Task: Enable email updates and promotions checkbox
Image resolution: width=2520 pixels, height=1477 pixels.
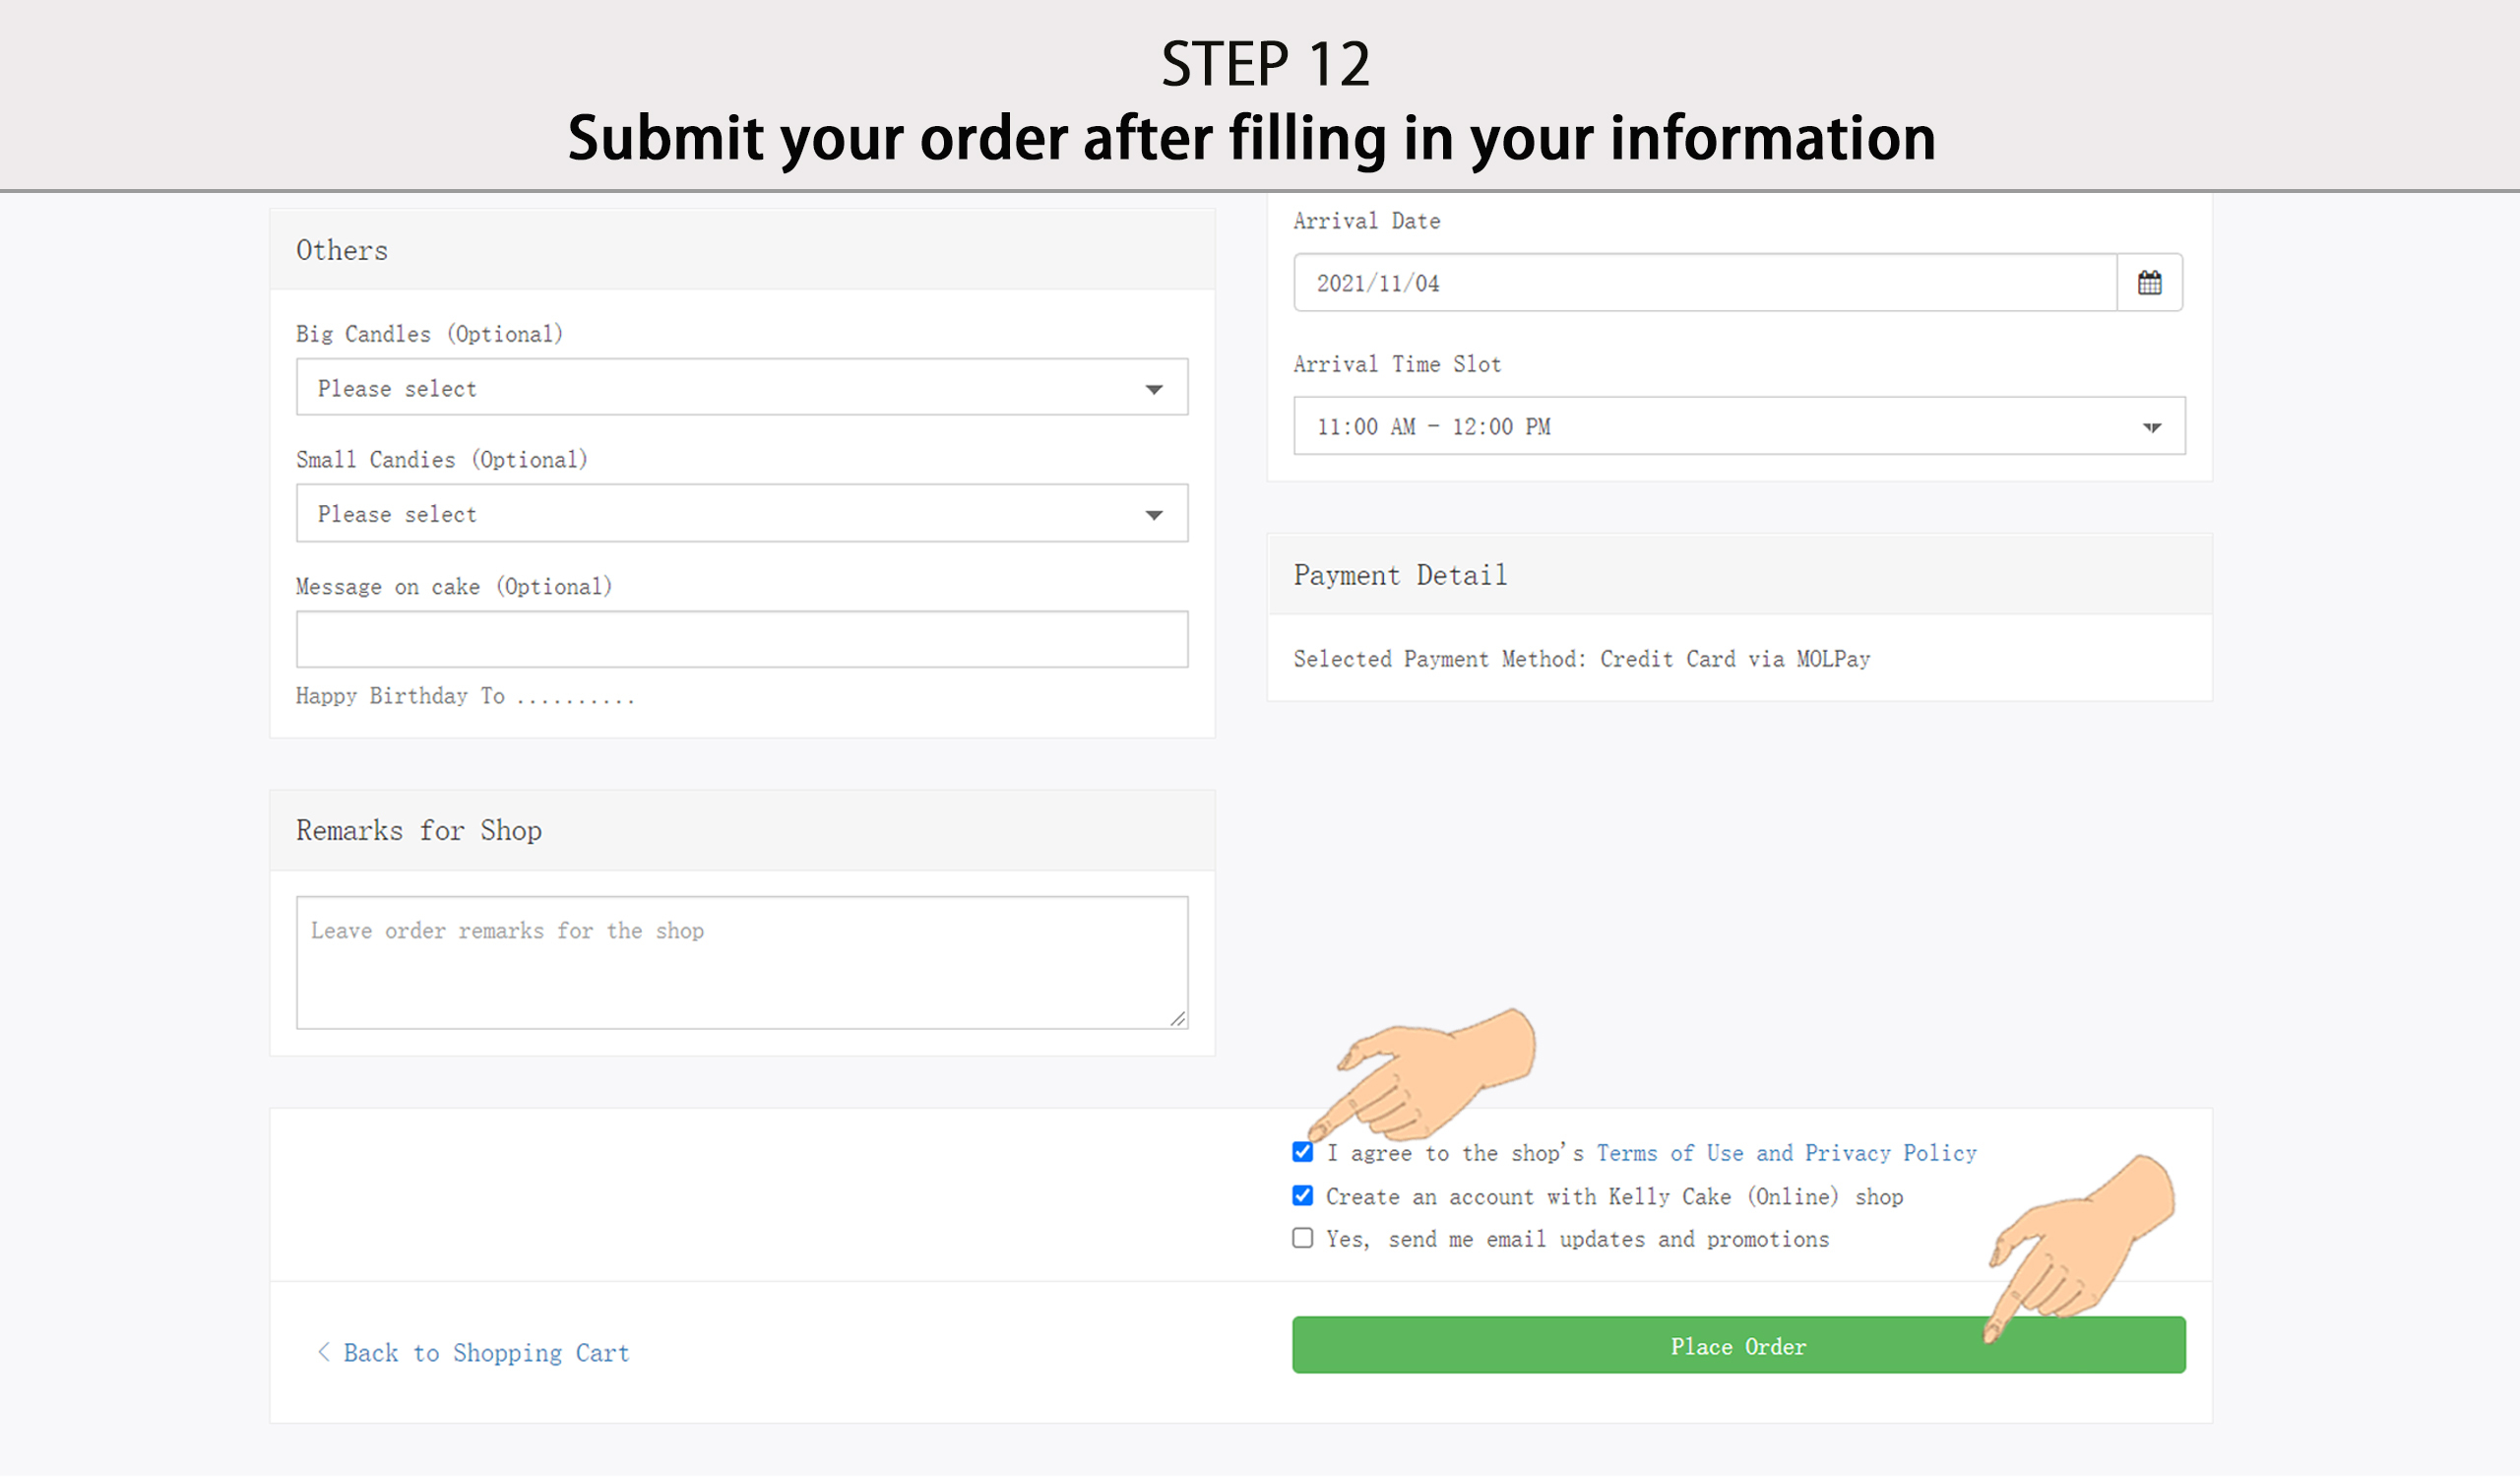Action: 1302,1238
